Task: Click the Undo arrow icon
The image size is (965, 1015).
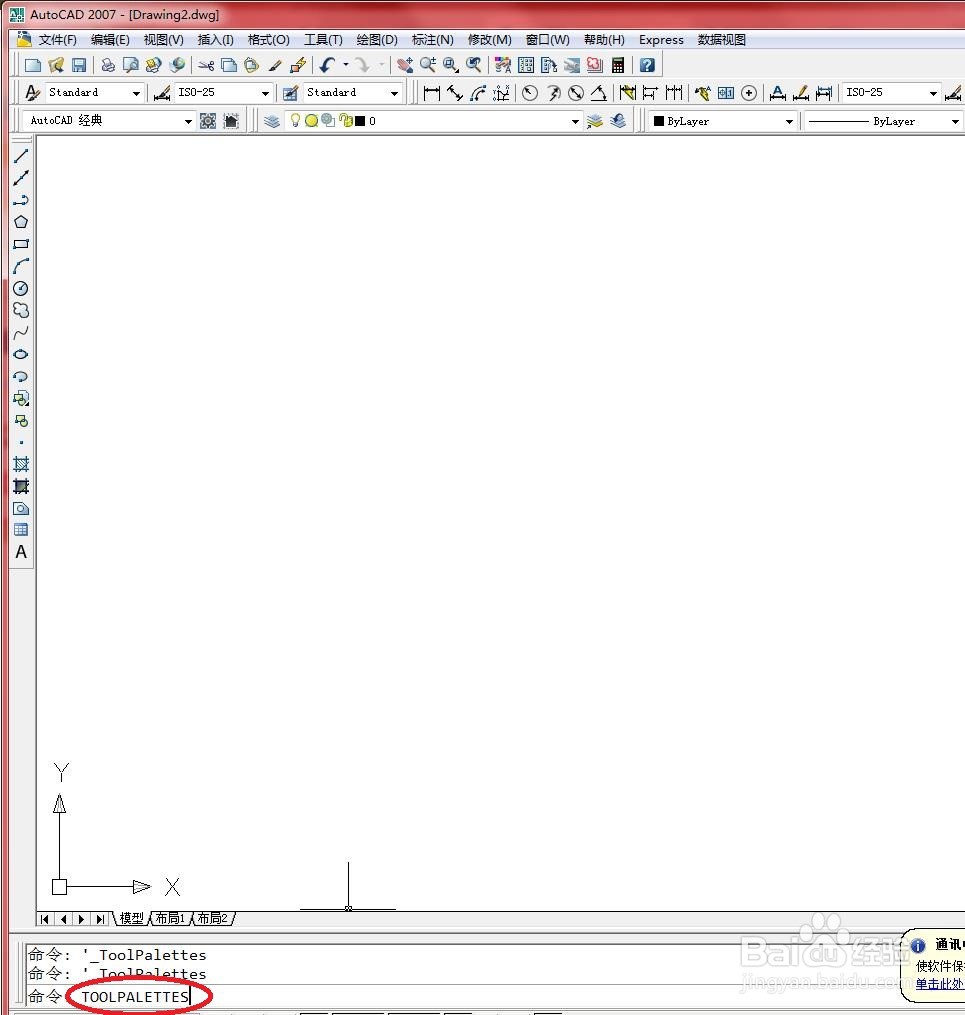Action: coord(327,65)
